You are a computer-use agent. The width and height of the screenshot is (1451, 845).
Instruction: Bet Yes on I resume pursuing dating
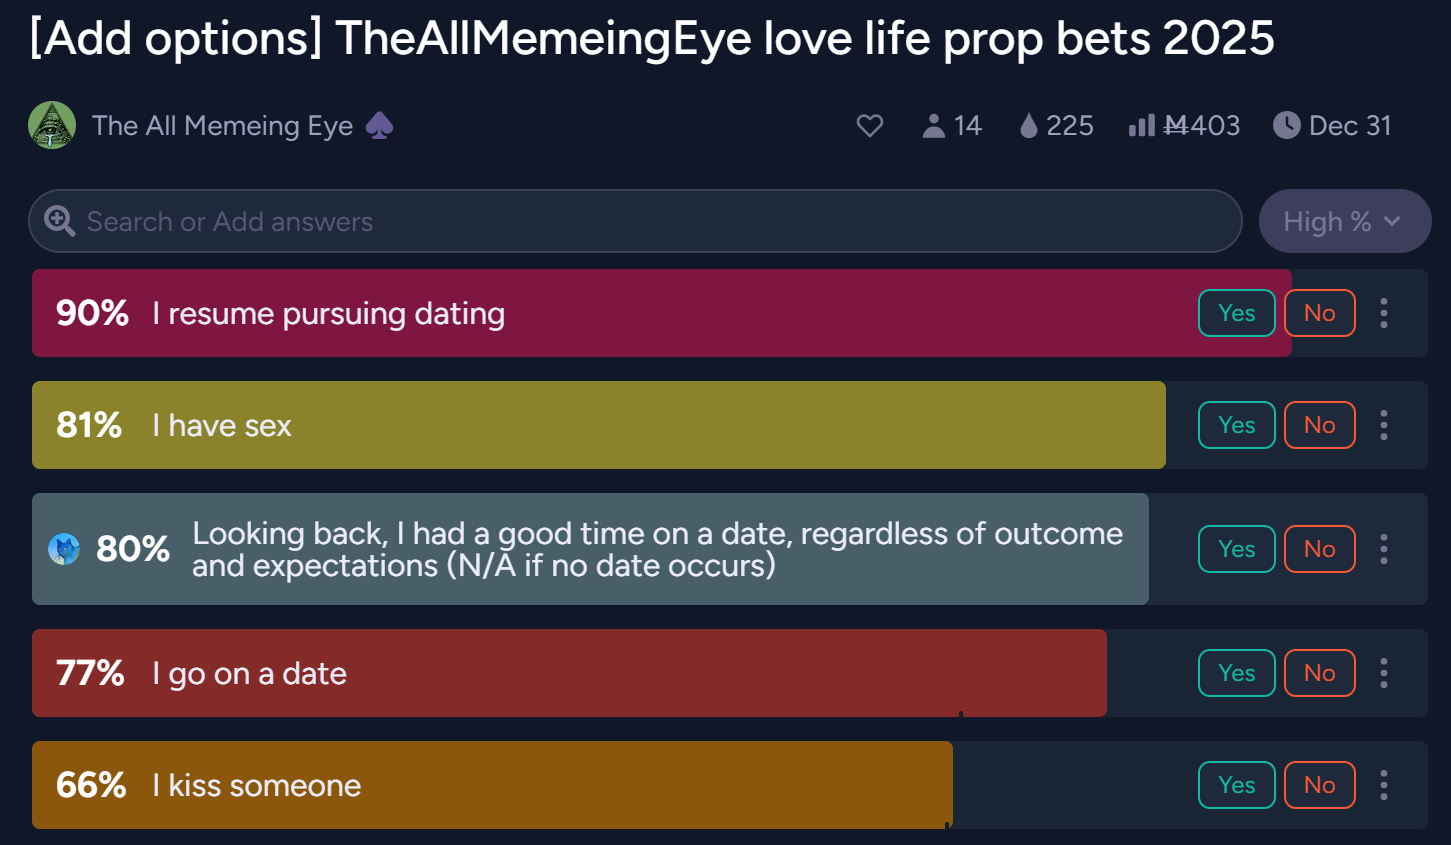point(1237,313)
